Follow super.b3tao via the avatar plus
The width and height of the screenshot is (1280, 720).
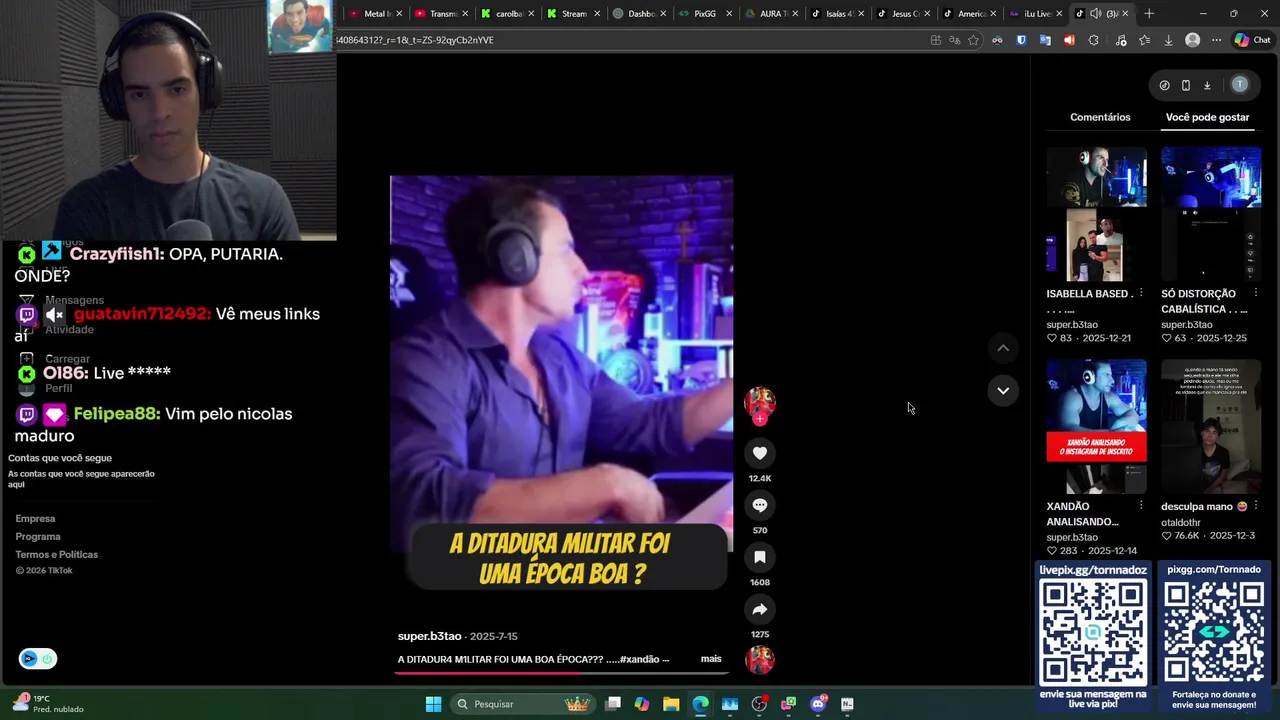click(760, 419)
